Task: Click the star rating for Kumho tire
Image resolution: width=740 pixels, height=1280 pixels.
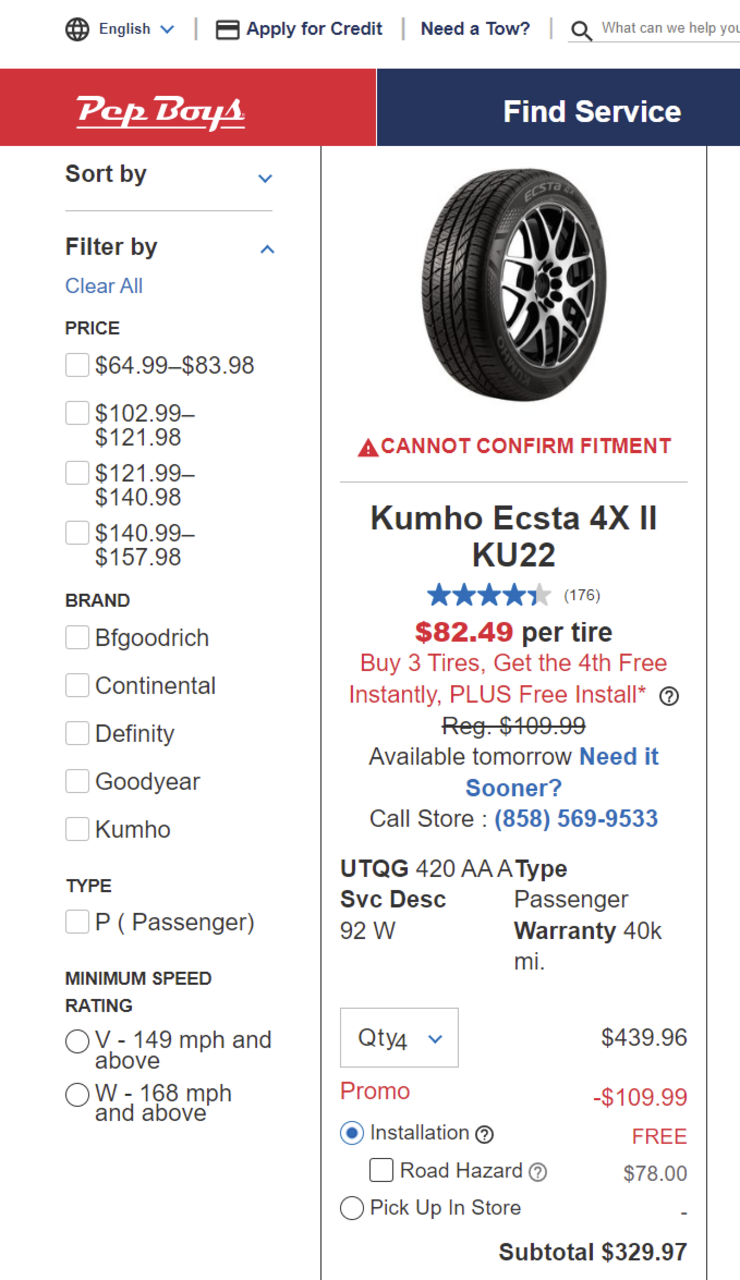Action: tap(488, 596)
